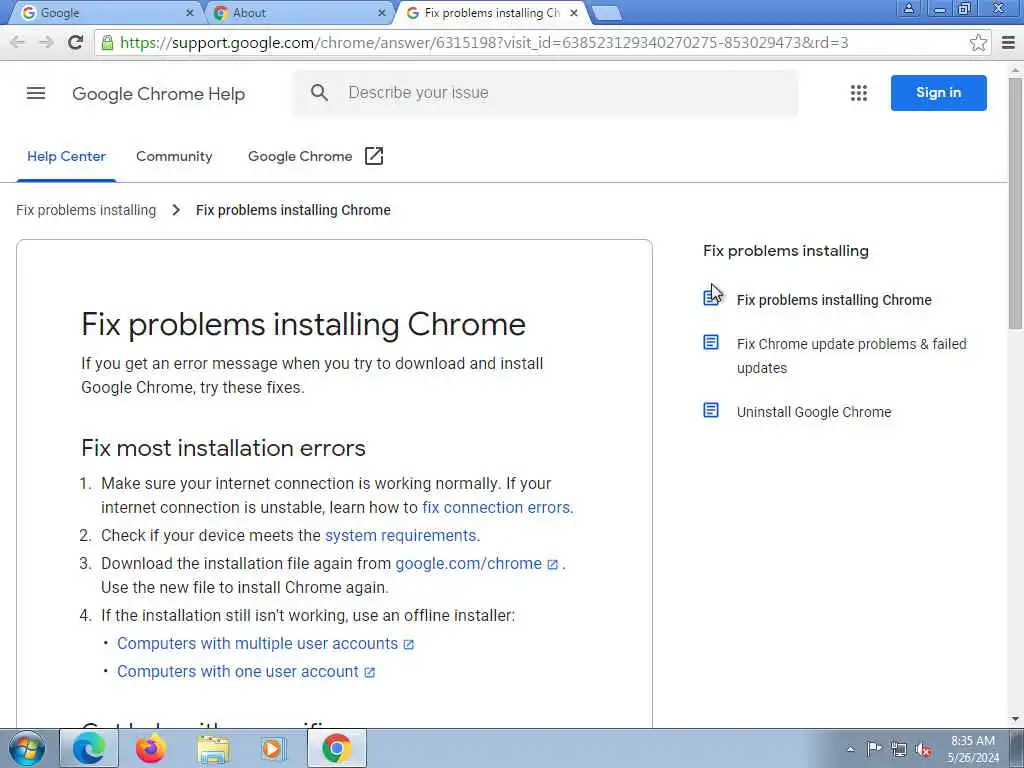
Task: Open Windows Start menu
Action: tap(27, 748)
